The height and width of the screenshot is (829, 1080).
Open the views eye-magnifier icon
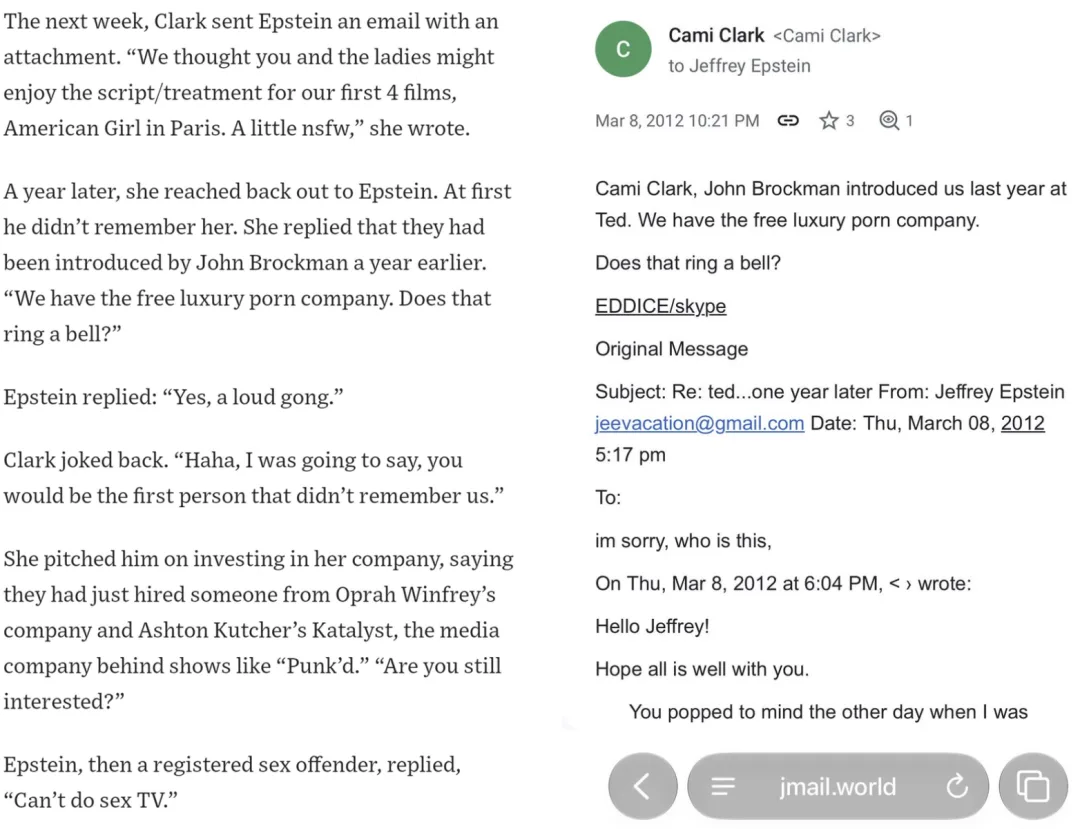click(x=889, y=120)
